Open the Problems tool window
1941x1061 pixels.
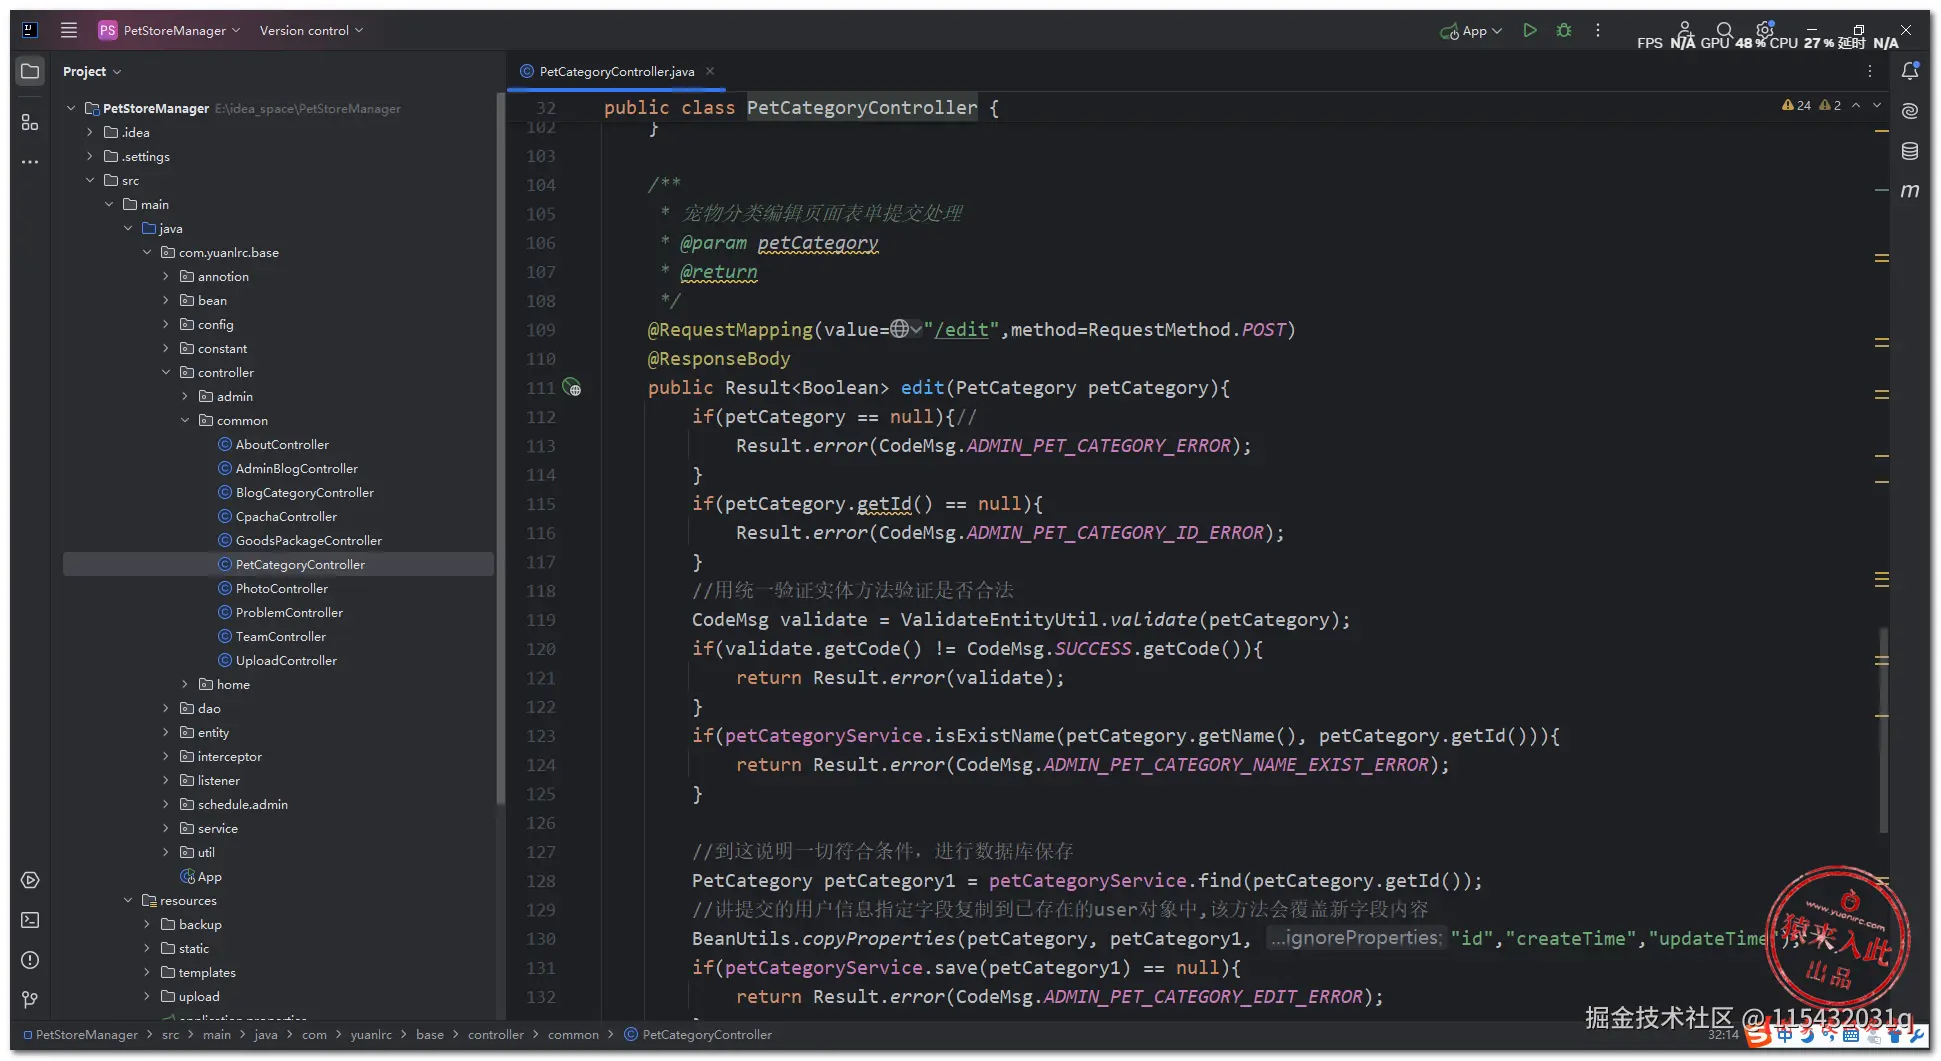(x=30, y=960)
